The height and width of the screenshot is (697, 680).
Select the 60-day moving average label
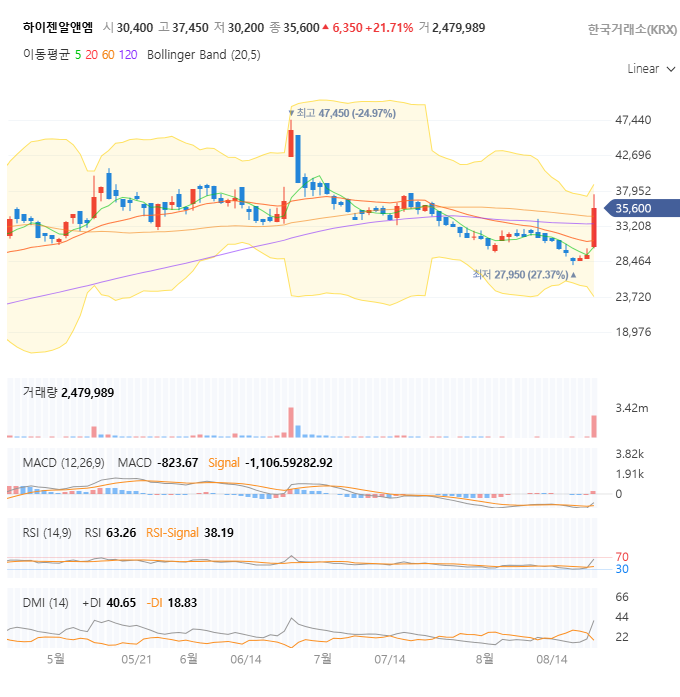click(x=108, y=55)
